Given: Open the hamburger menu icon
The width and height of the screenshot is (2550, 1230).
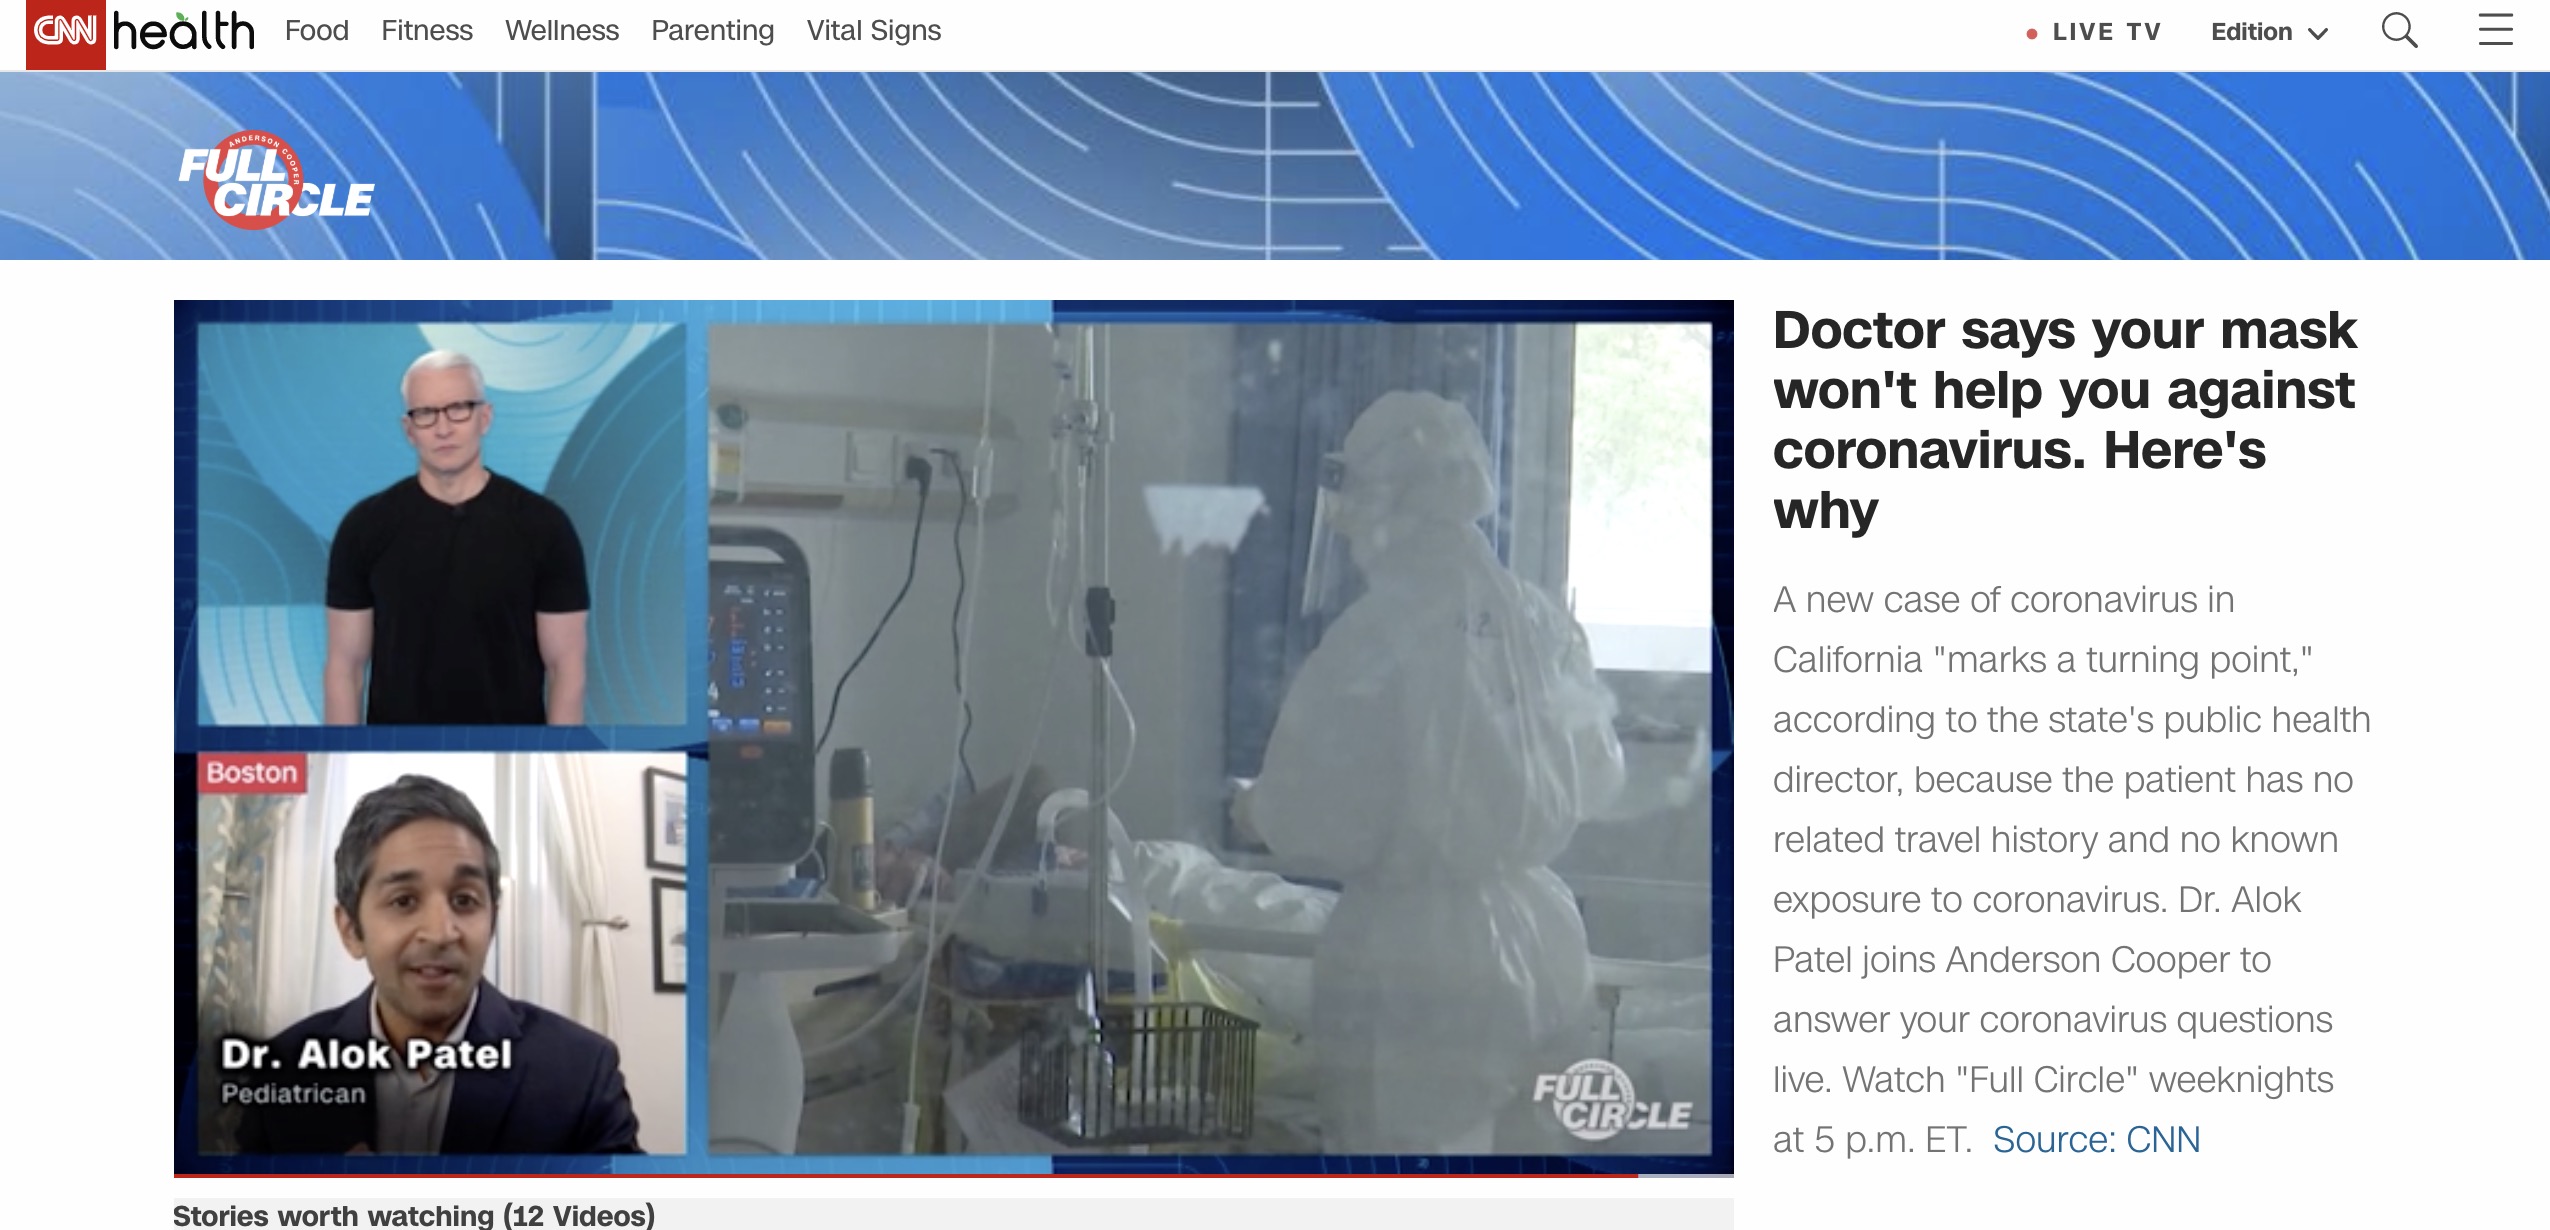Looking at the screenshot, I should tap(2495, 29).
